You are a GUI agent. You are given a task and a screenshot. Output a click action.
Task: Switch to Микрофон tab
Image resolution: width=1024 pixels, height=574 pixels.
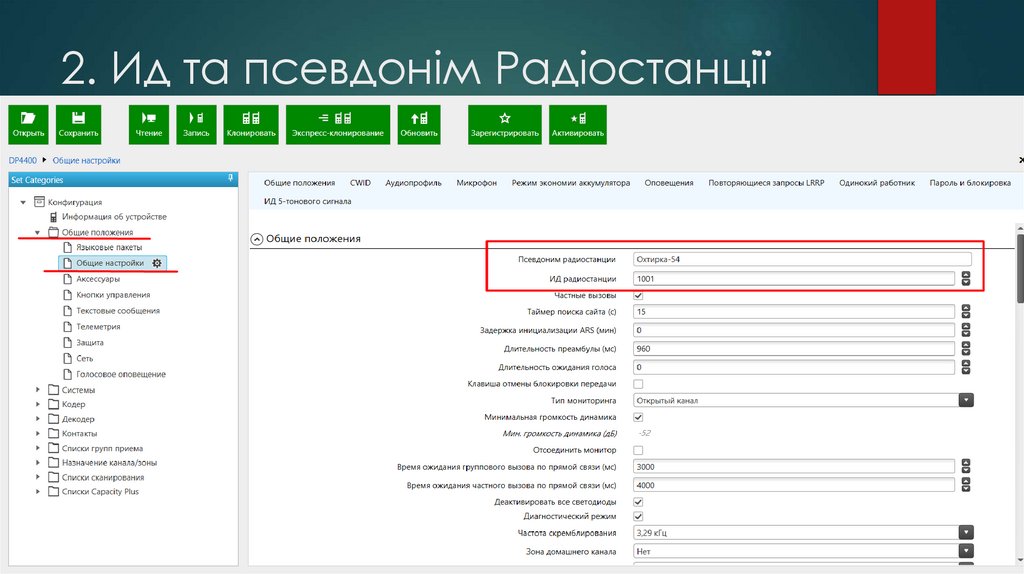(477, 183)
